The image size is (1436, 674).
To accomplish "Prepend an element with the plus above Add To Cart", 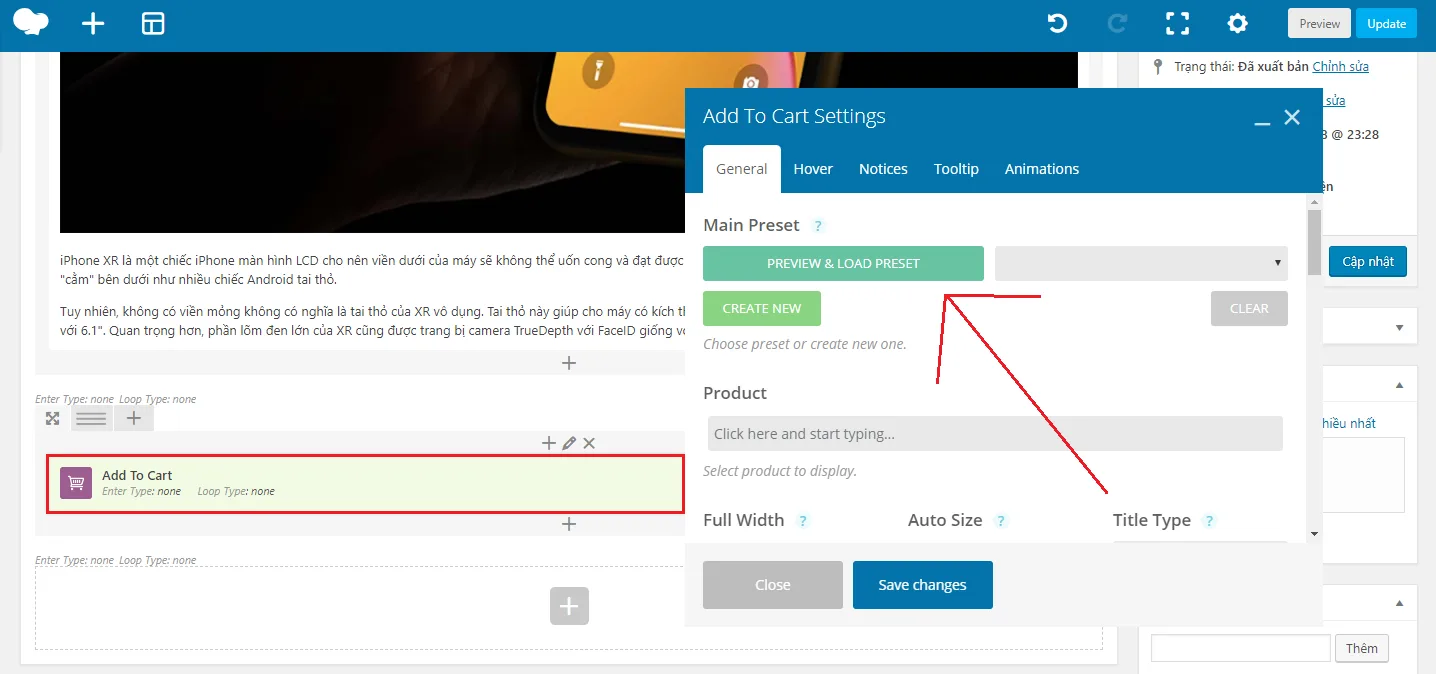I will [548, 443].
